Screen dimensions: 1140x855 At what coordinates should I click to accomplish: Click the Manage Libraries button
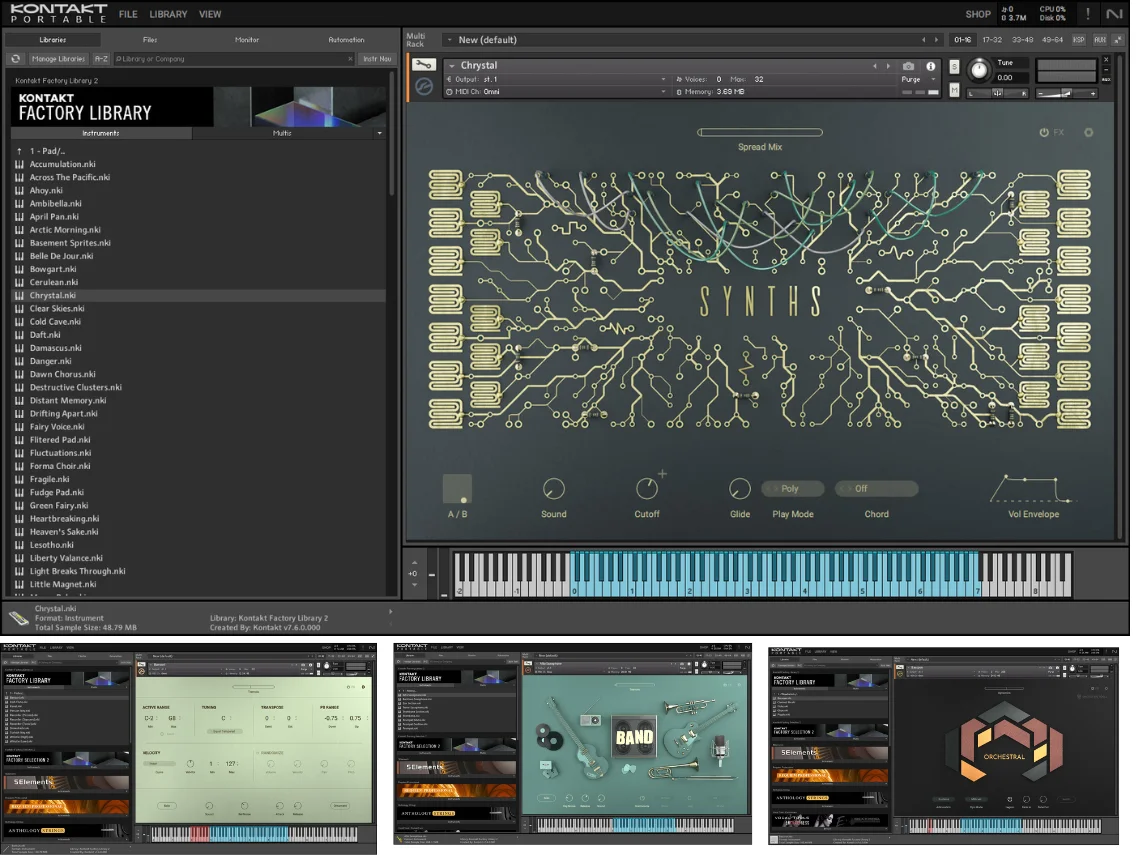pos(58,59)
